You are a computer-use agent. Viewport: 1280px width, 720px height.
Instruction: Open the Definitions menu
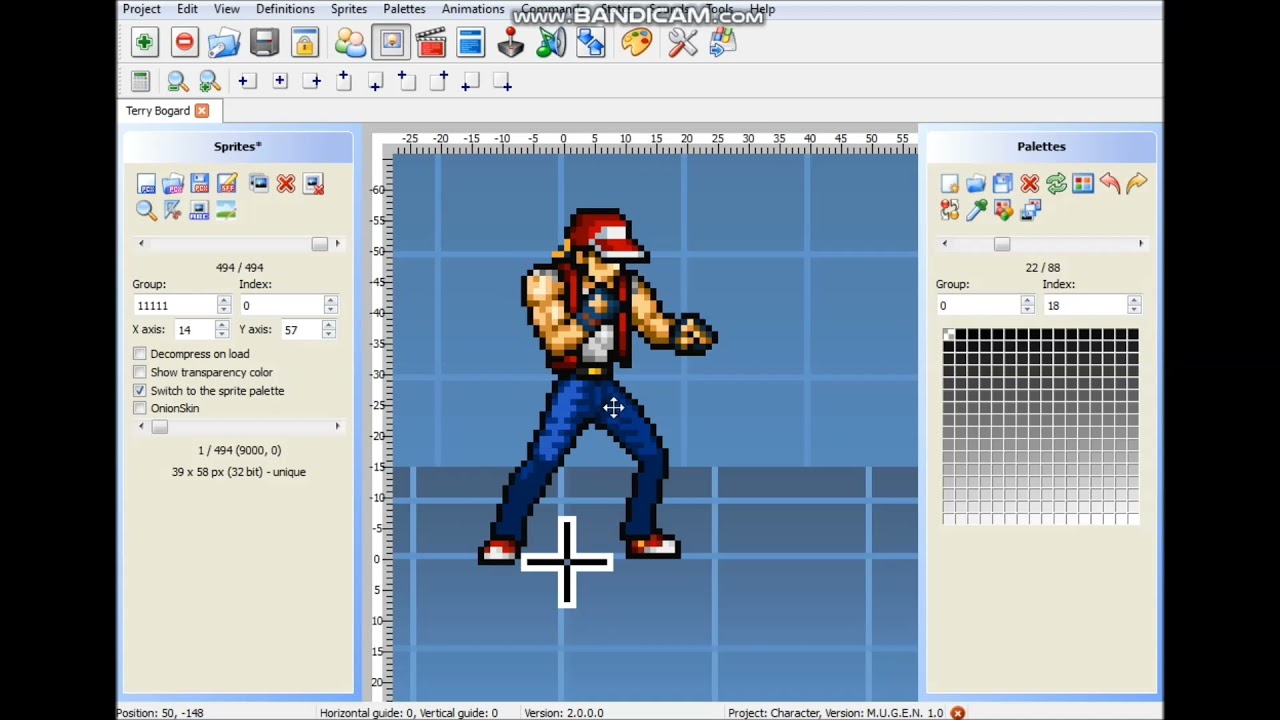coord(285,9)
